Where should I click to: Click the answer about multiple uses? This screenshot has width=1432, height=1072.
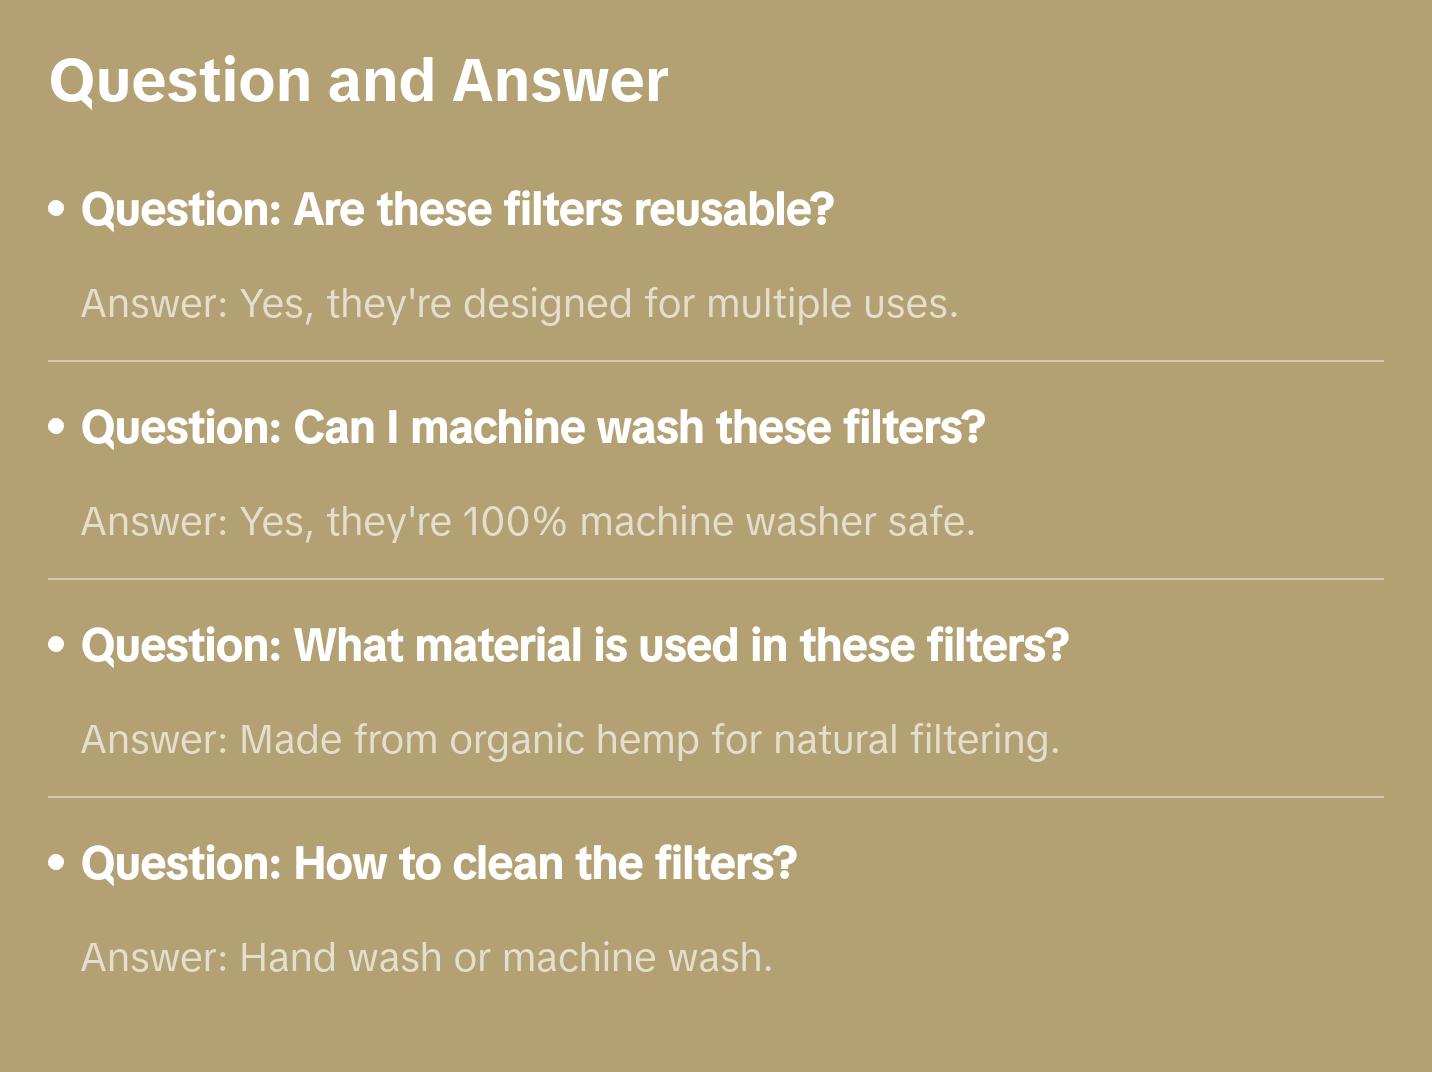click(x=519, y=304)
